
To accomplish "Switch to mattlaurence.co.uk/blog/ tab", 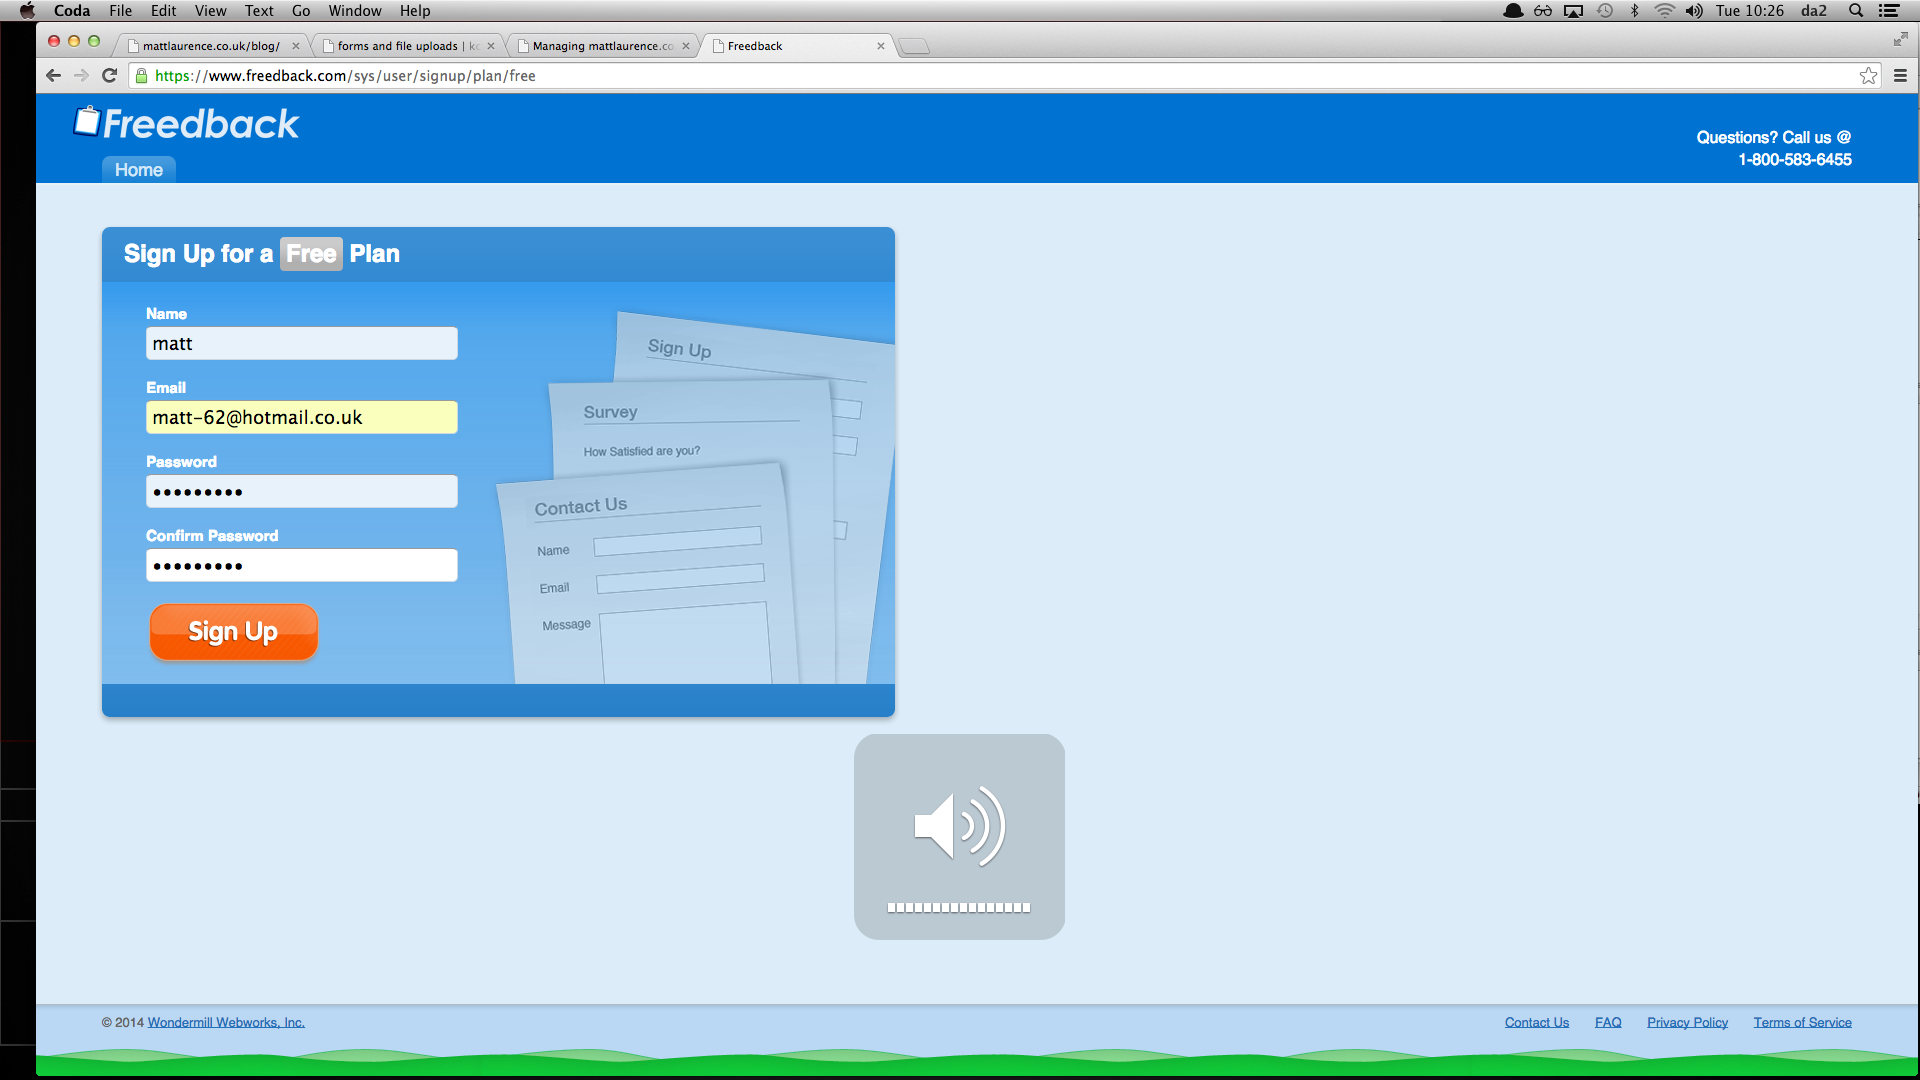I will [x=210, y=46].
